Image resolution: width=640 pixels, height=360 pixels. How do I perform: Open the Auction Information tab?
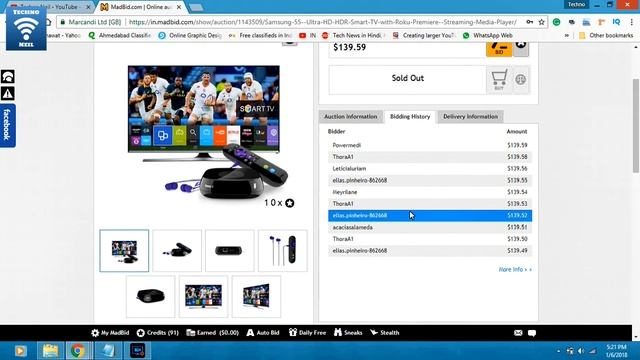[x=351, y=117]
